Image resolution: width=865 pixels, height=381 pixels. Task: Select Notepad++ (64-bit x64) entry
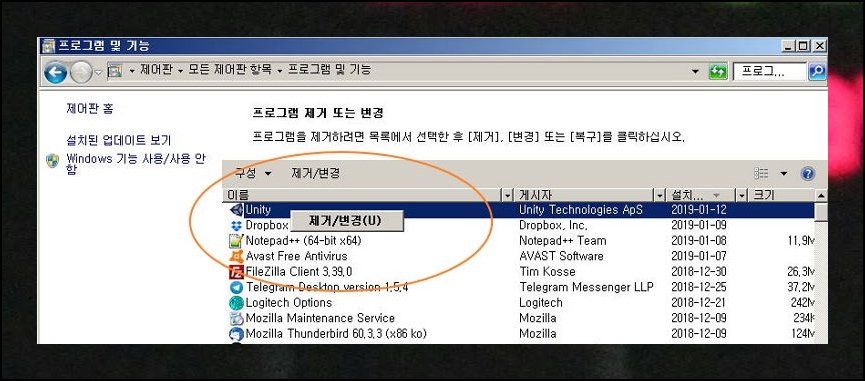coord(303,241)
